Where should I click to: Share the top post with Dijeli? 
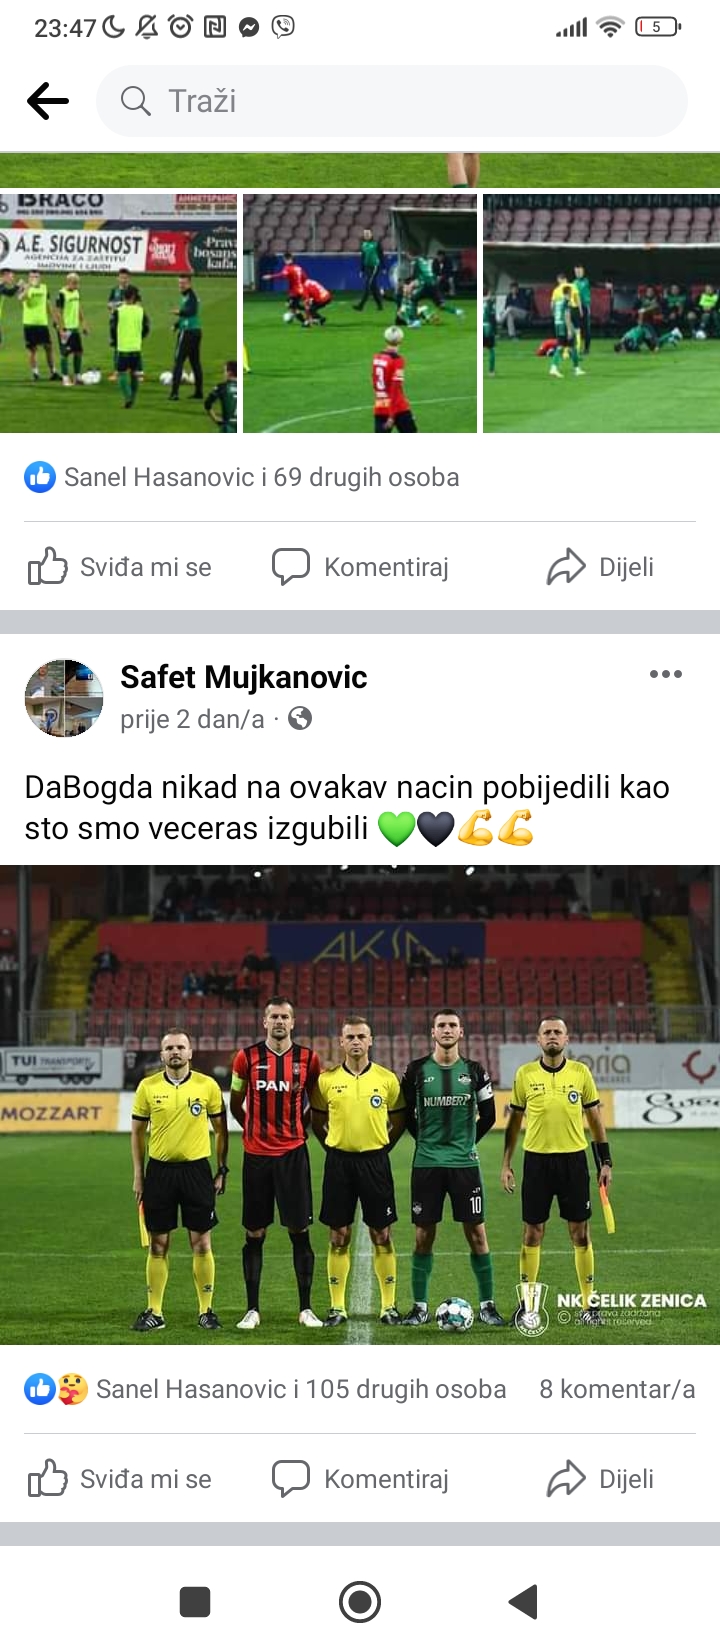click(600, 567)
